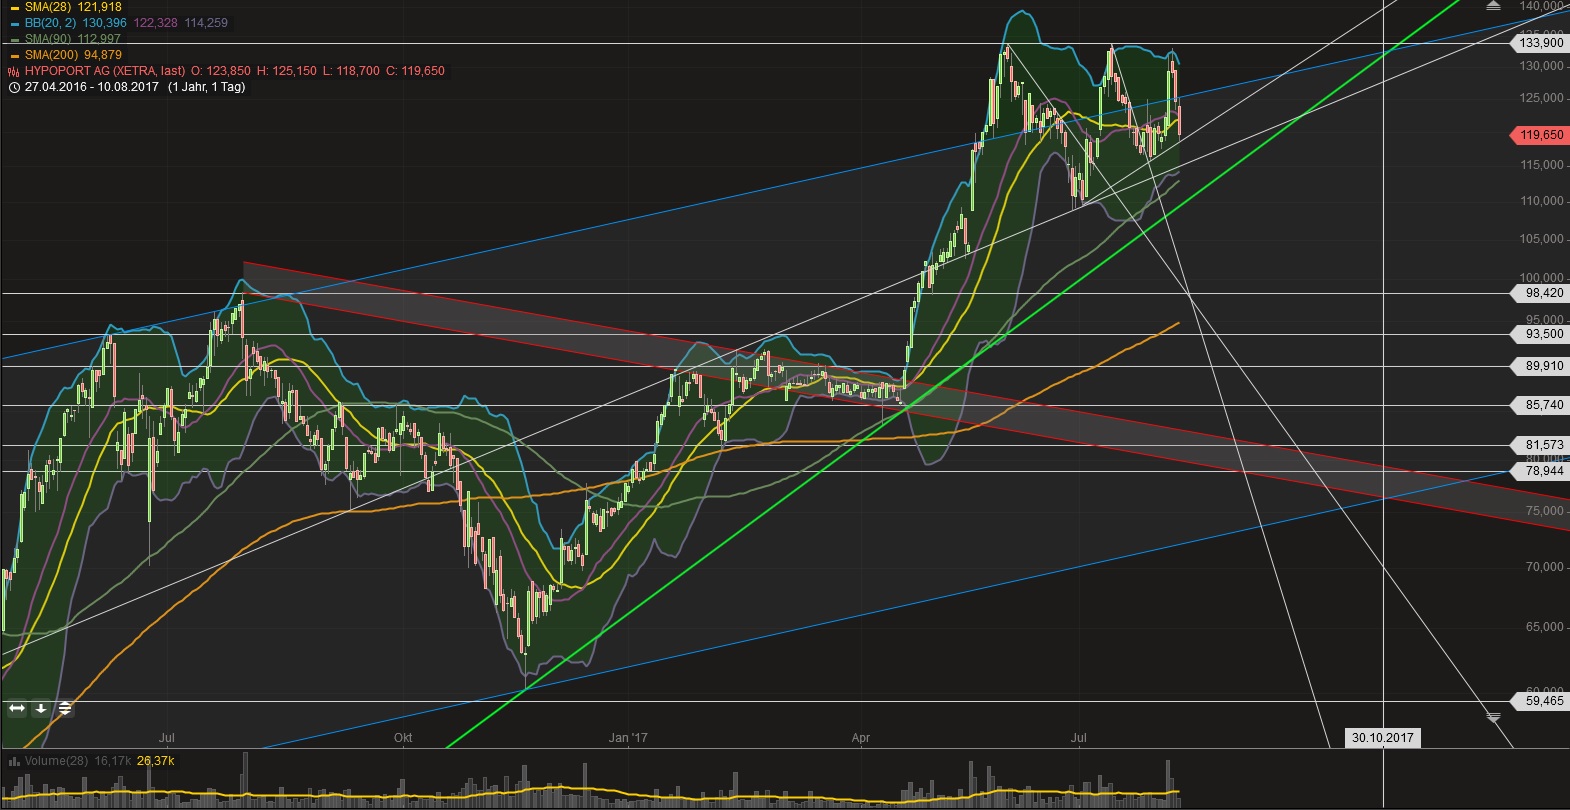The image size is (1570, 810).
Task: Click the BB lower band value 114,259
Action: [x=206, y=23]
